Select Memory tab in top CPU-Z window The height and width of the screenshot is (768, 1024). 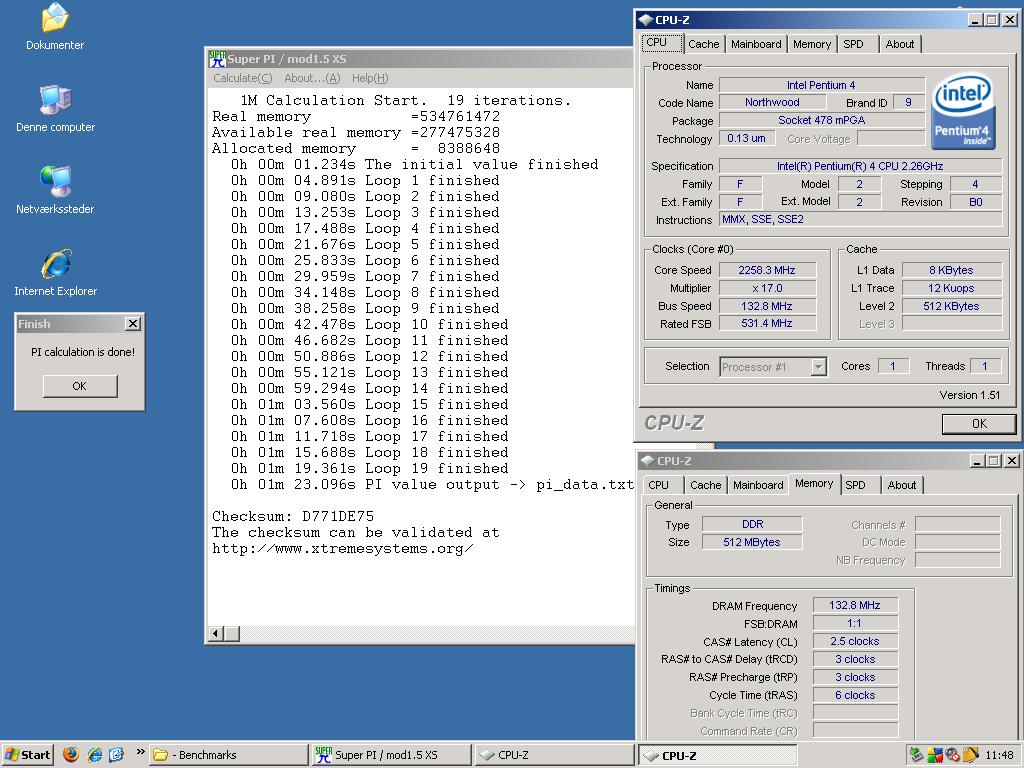click(812, 44)
